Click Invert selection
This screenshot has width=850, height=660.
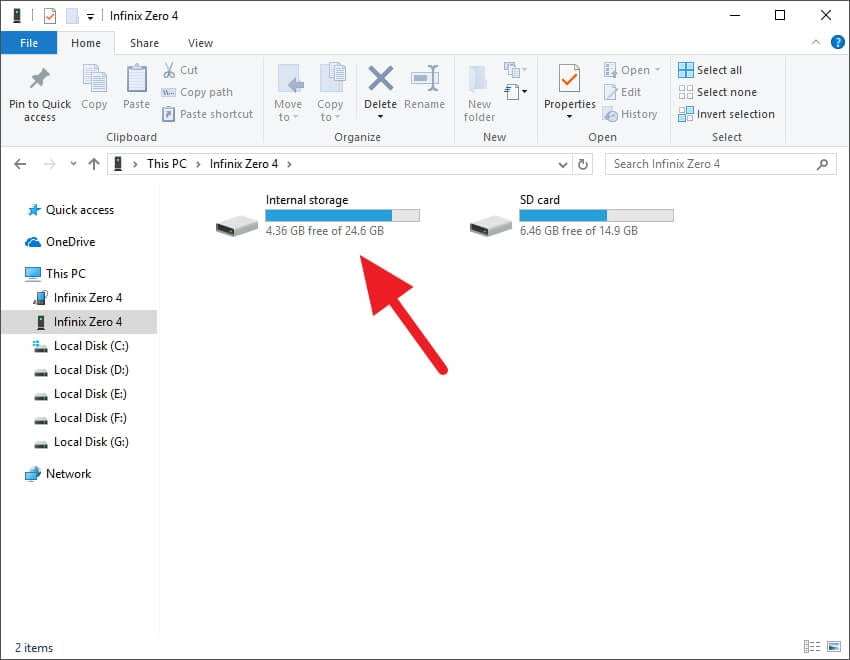(x=726, y=114)
